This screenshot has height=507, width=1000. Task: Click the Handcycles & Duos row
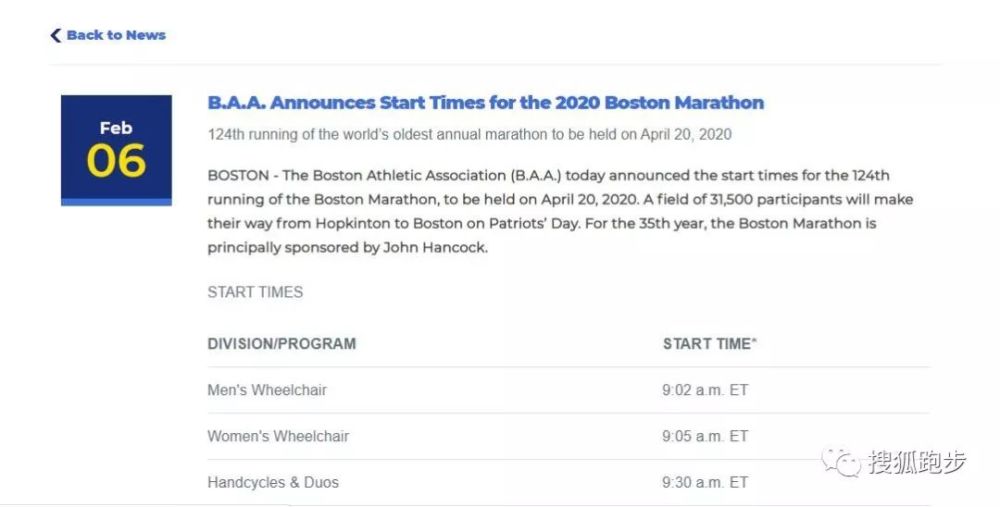tap(568, 482)
